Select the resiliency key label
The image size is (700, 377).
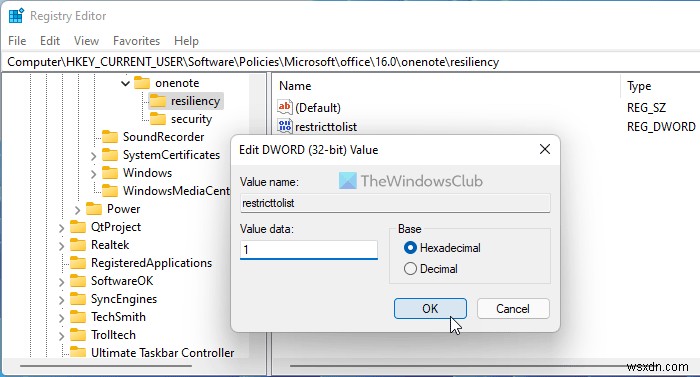click(x=196, y=101)
